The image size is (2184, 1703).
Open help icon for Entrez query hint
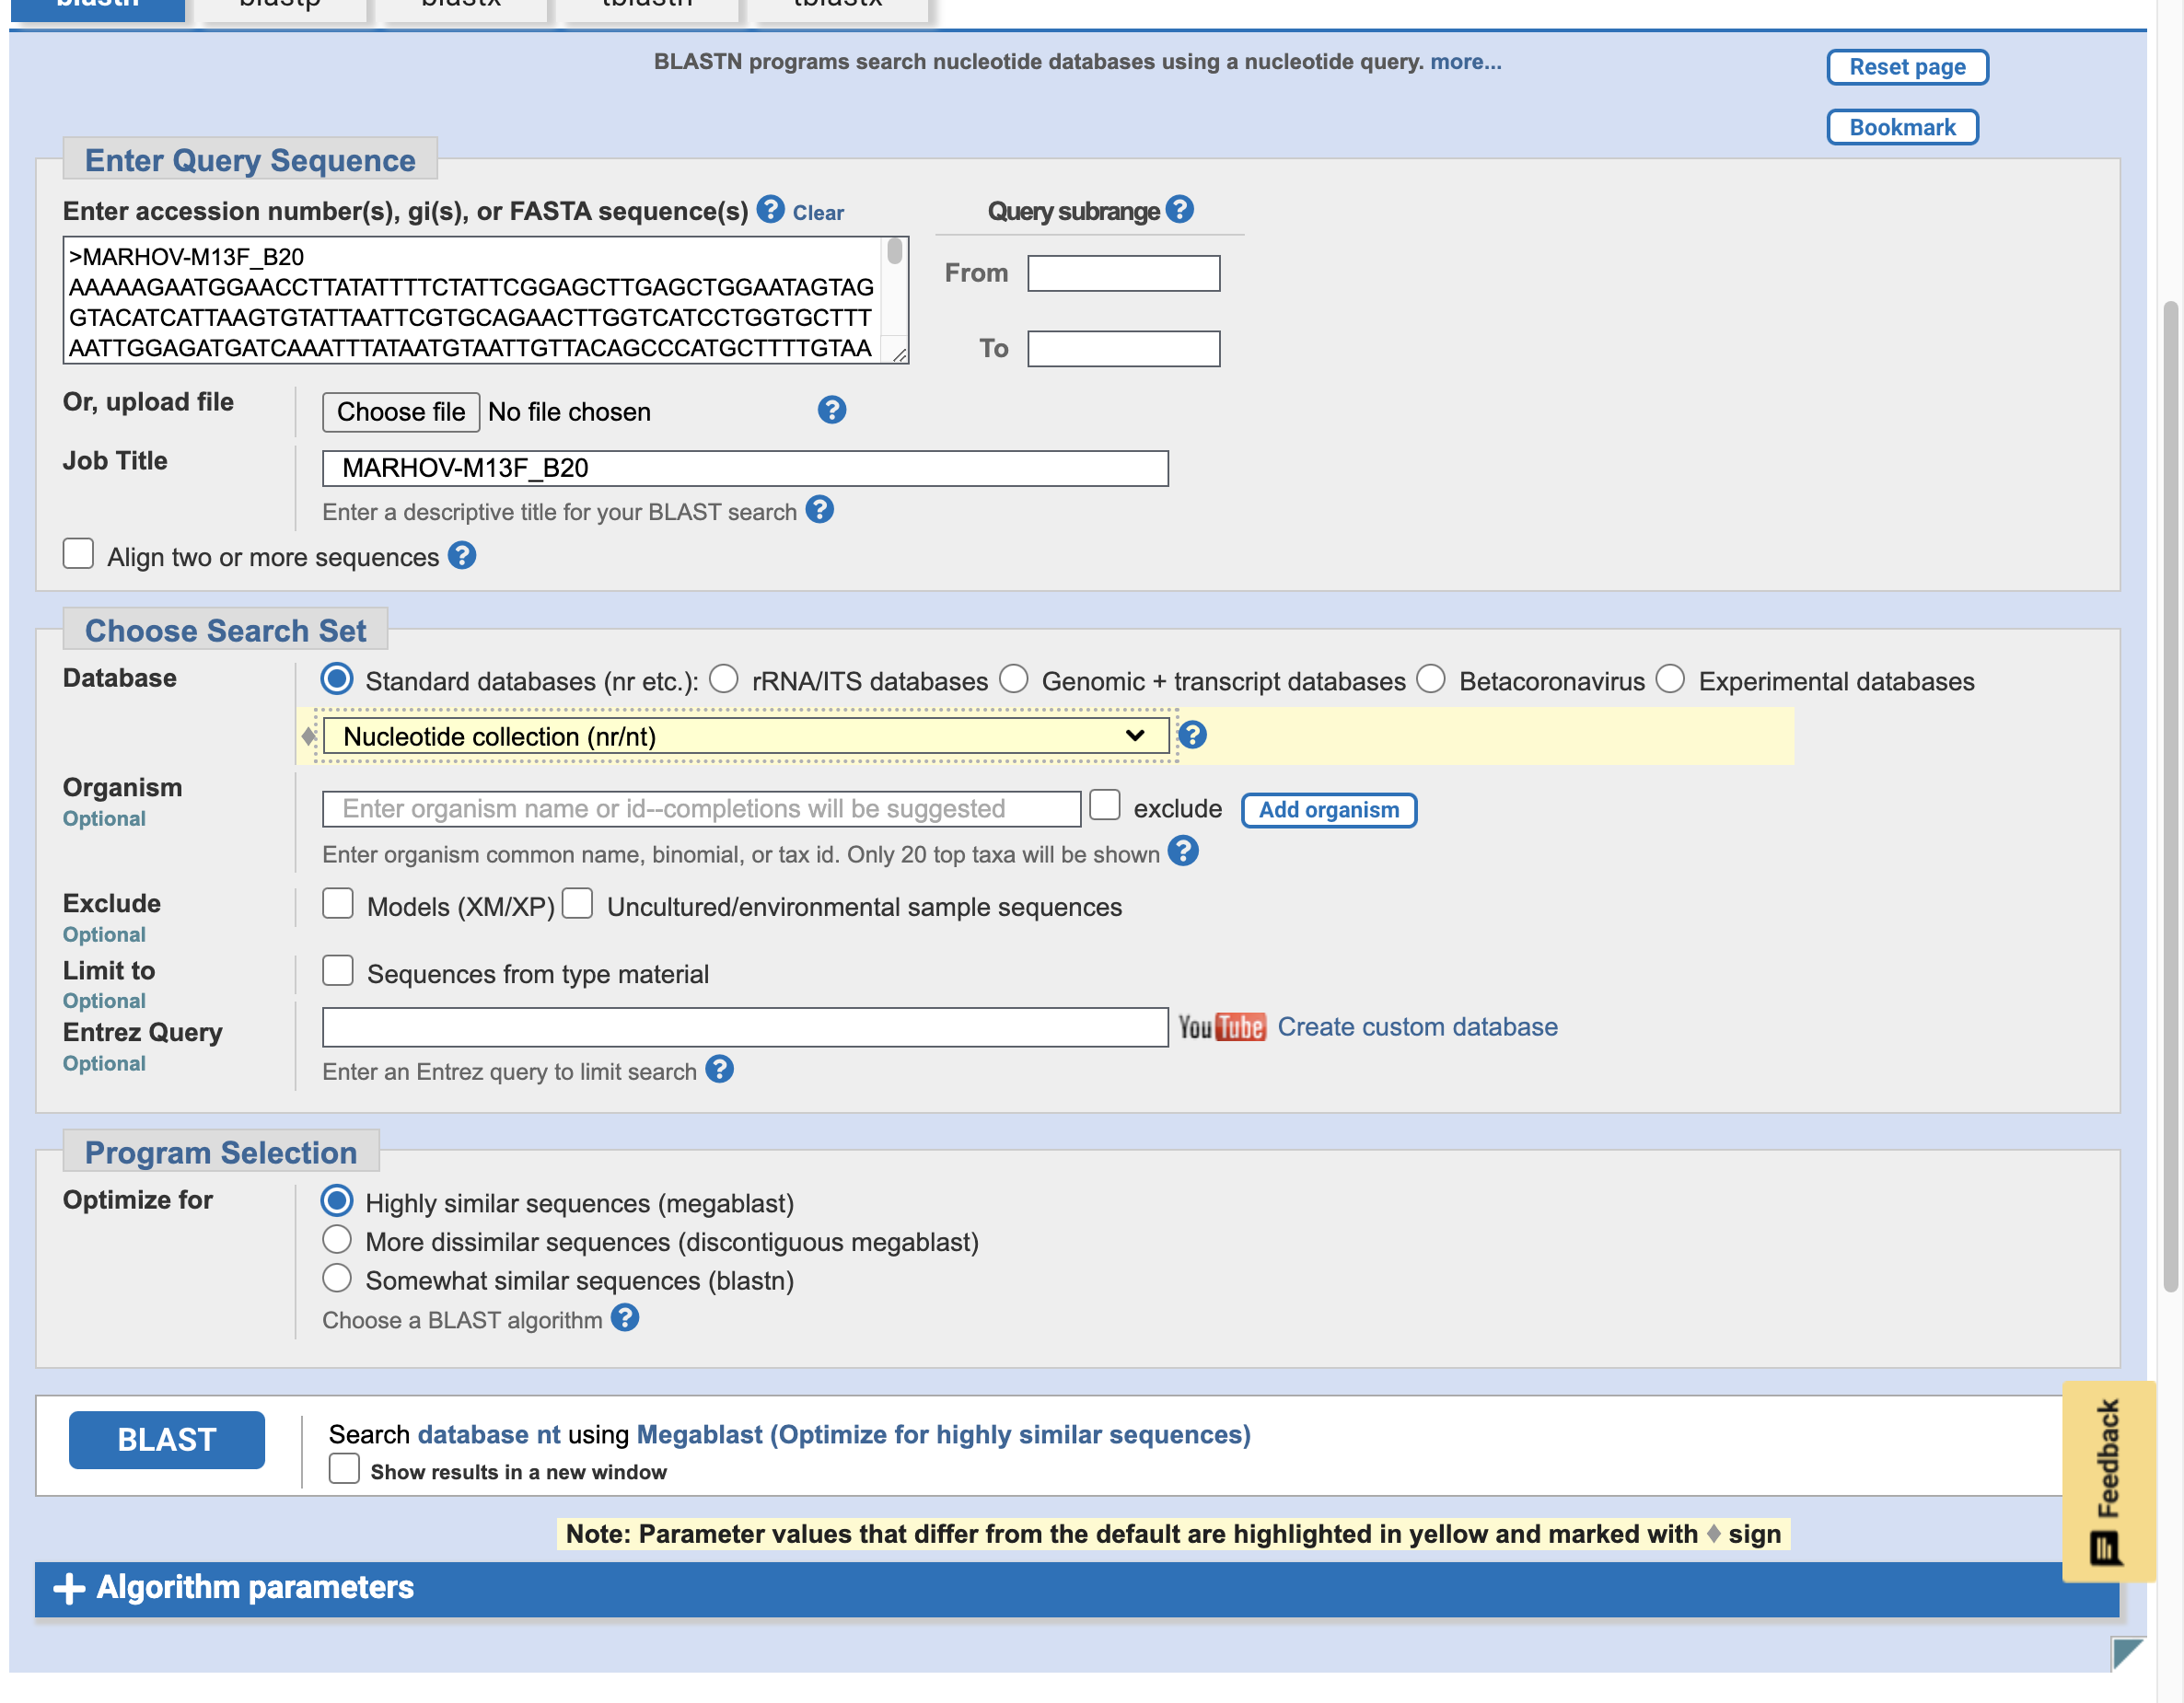pos(720,1070)
